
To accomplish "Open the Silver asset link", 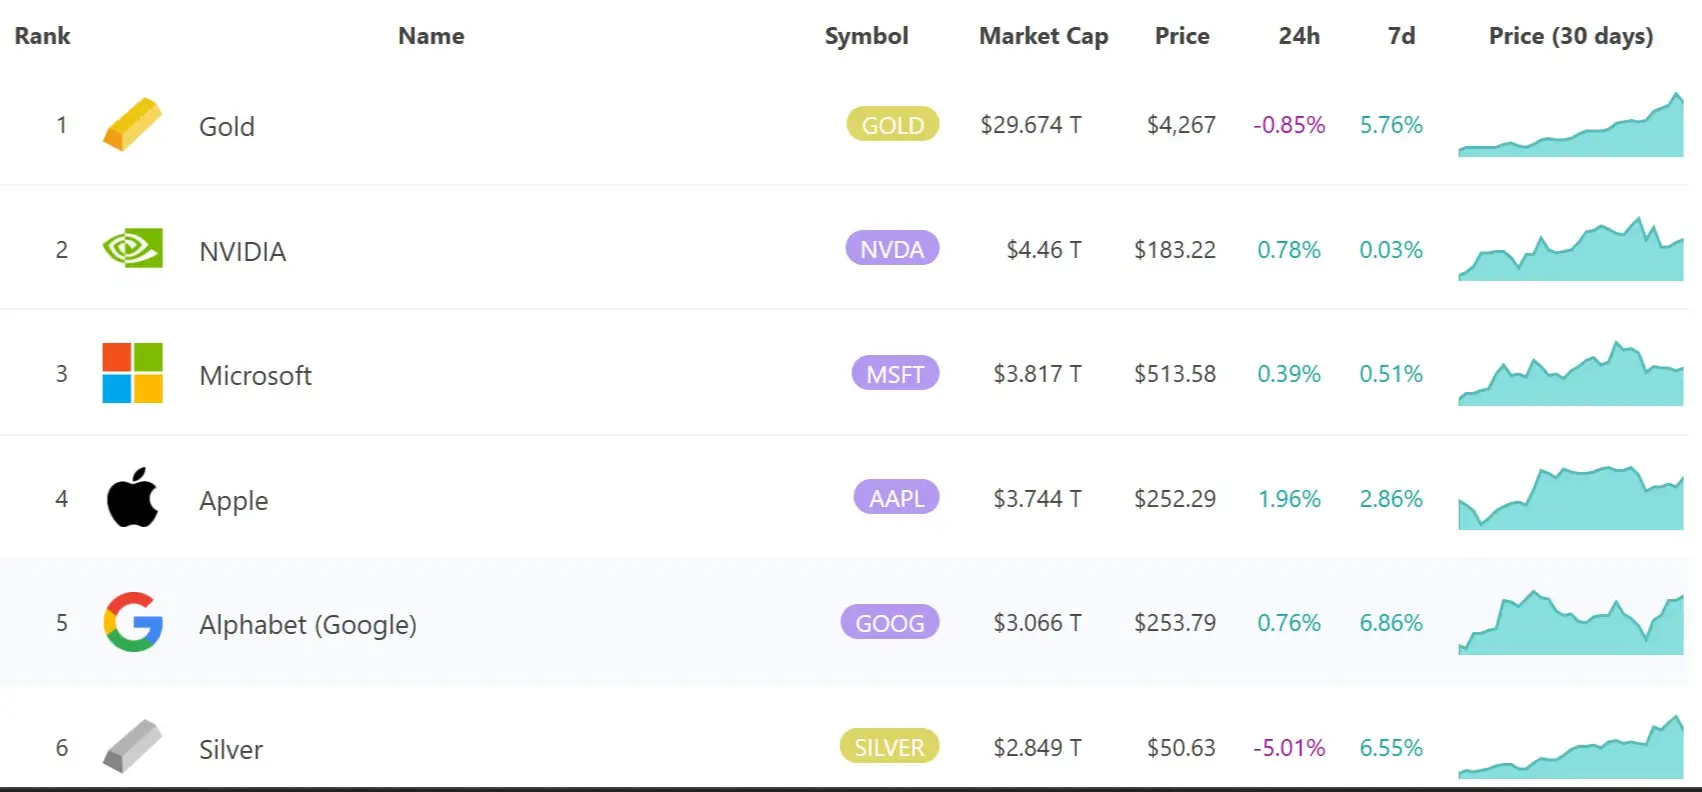I will (231, 749).
